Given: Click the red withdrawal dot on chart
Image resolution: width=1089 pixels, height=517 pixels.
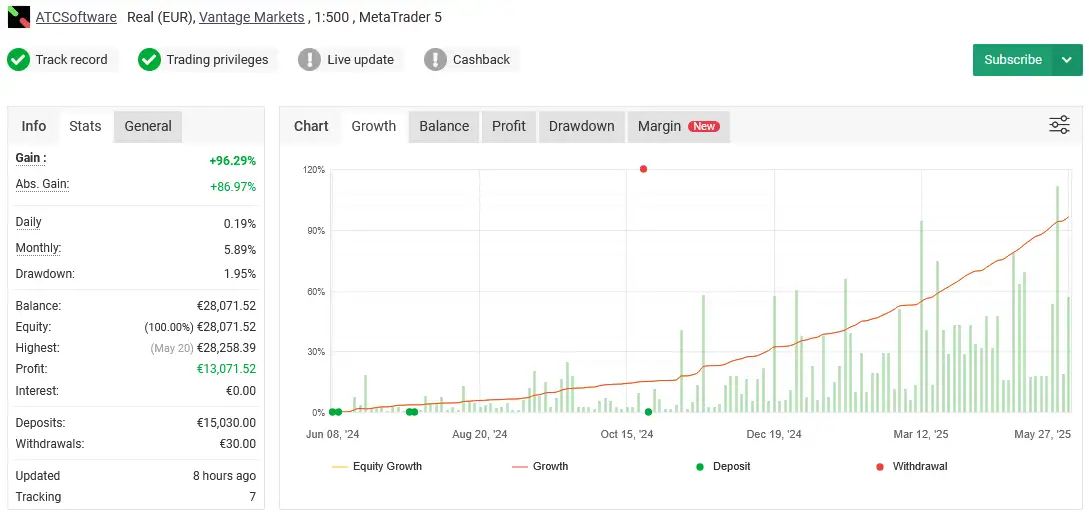Looking at the screenshot, I should [643, 169].
